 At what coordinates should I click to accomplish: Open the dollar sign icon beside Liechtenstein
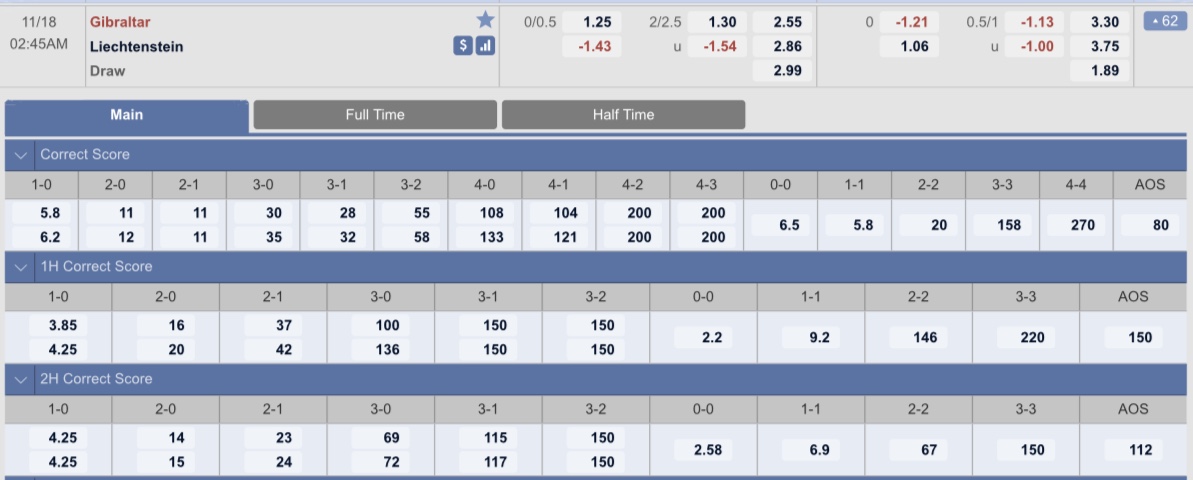click(463, 46)
